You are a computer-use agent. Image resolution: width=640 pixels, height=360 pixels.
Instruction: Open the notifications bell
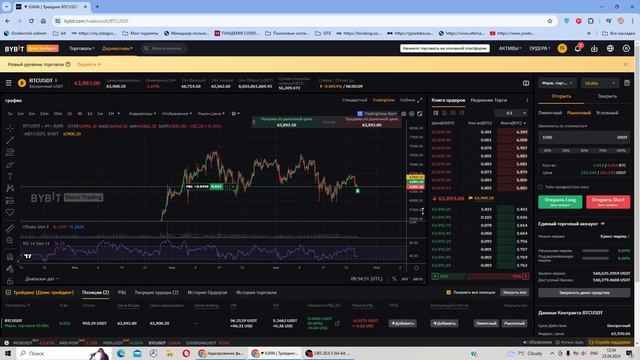coord(578,49)
